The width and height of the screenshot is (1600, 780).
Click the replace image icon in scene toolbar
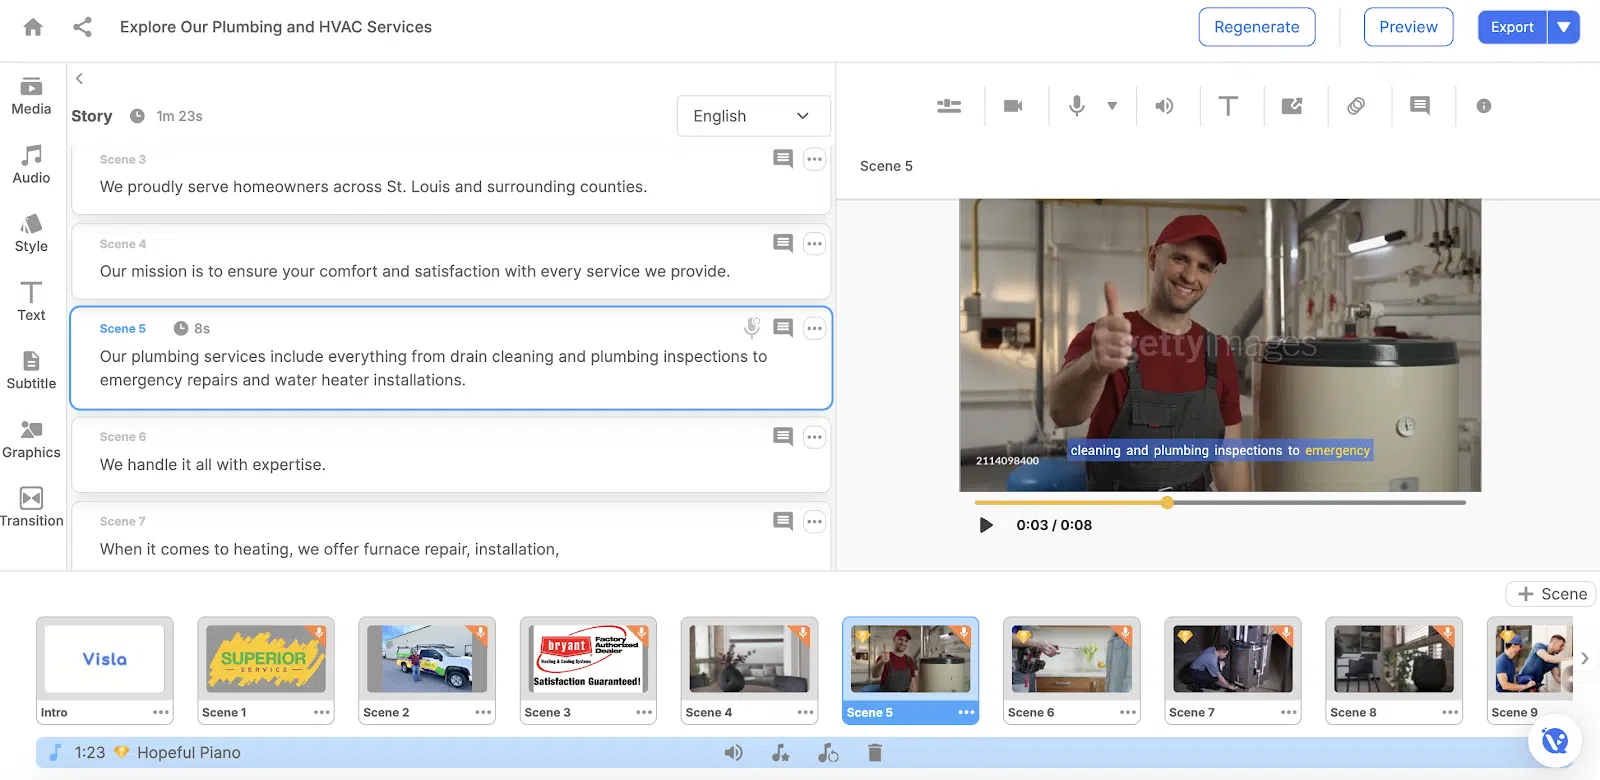(x=1292, y=106)
